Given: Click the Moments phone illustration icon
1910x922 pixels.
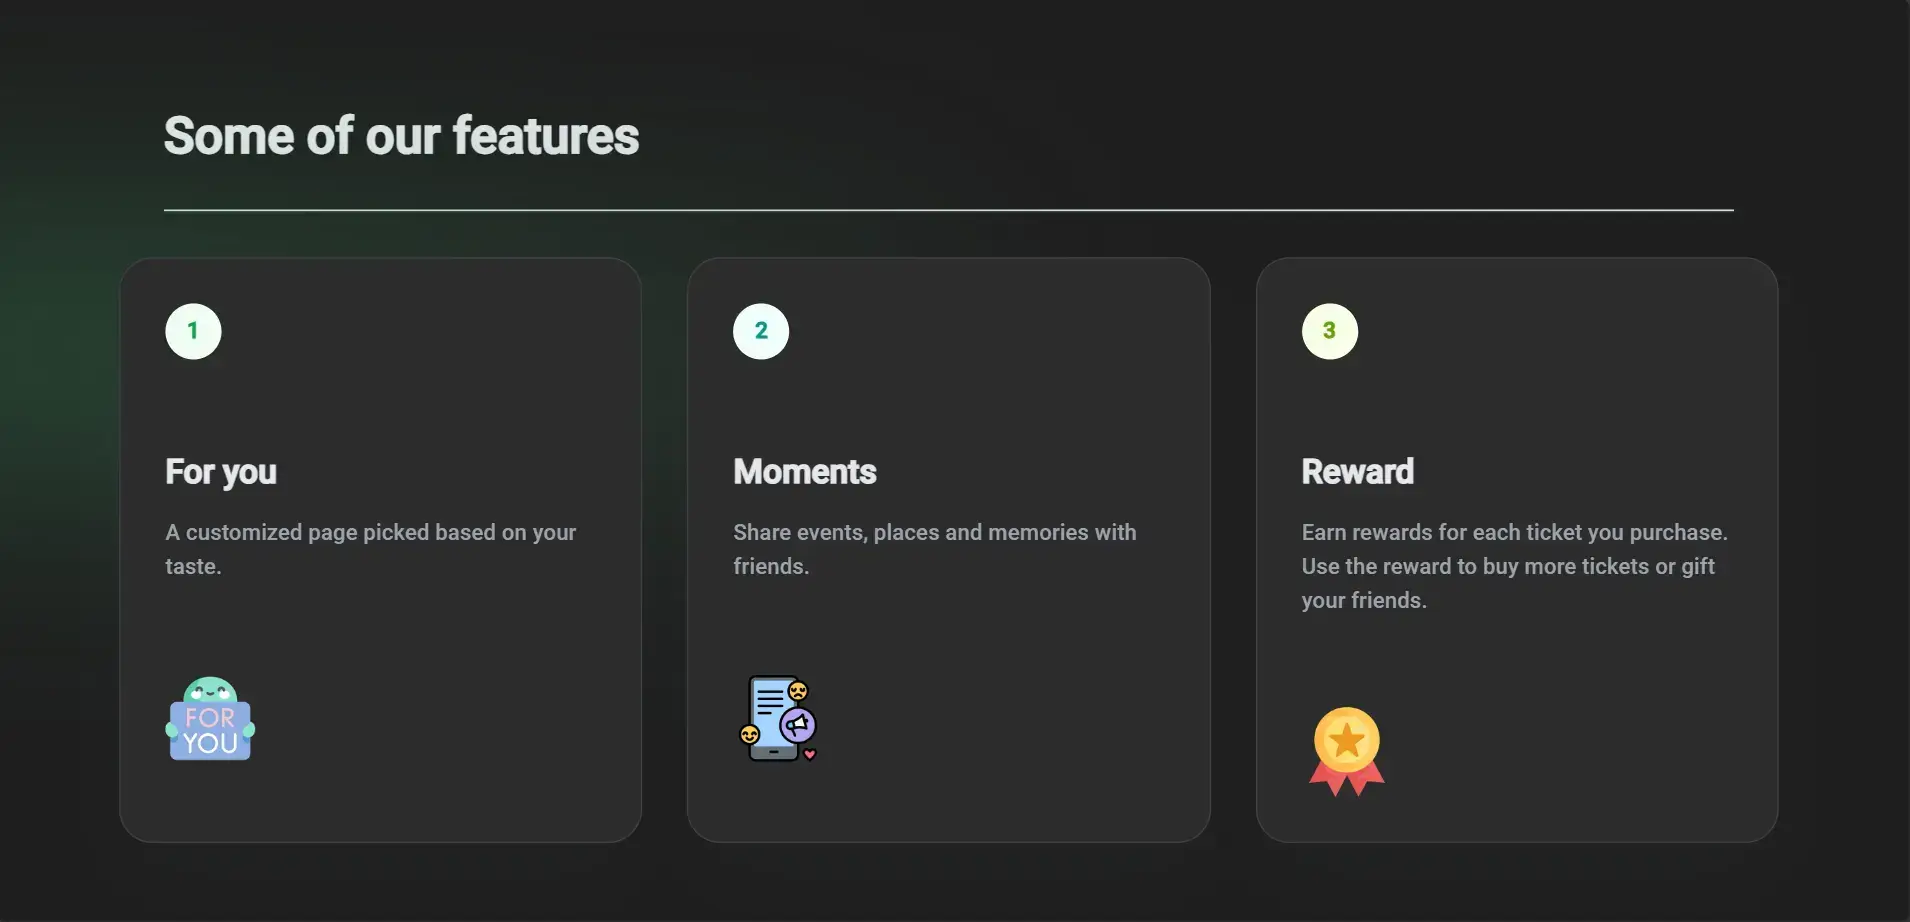Looking at the screenshot, I should (777, 718).
